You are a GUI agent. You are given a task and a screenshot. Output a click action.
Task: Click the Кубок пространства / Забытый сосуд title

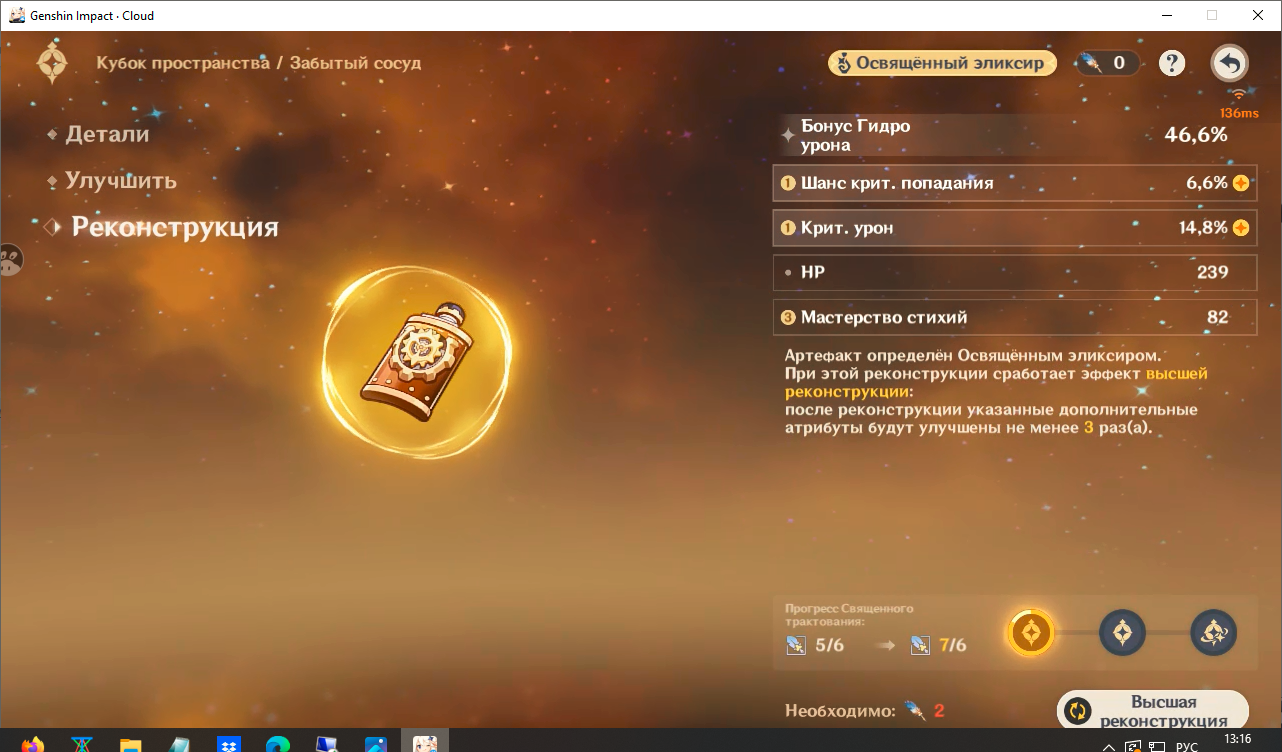coord(259,63)
